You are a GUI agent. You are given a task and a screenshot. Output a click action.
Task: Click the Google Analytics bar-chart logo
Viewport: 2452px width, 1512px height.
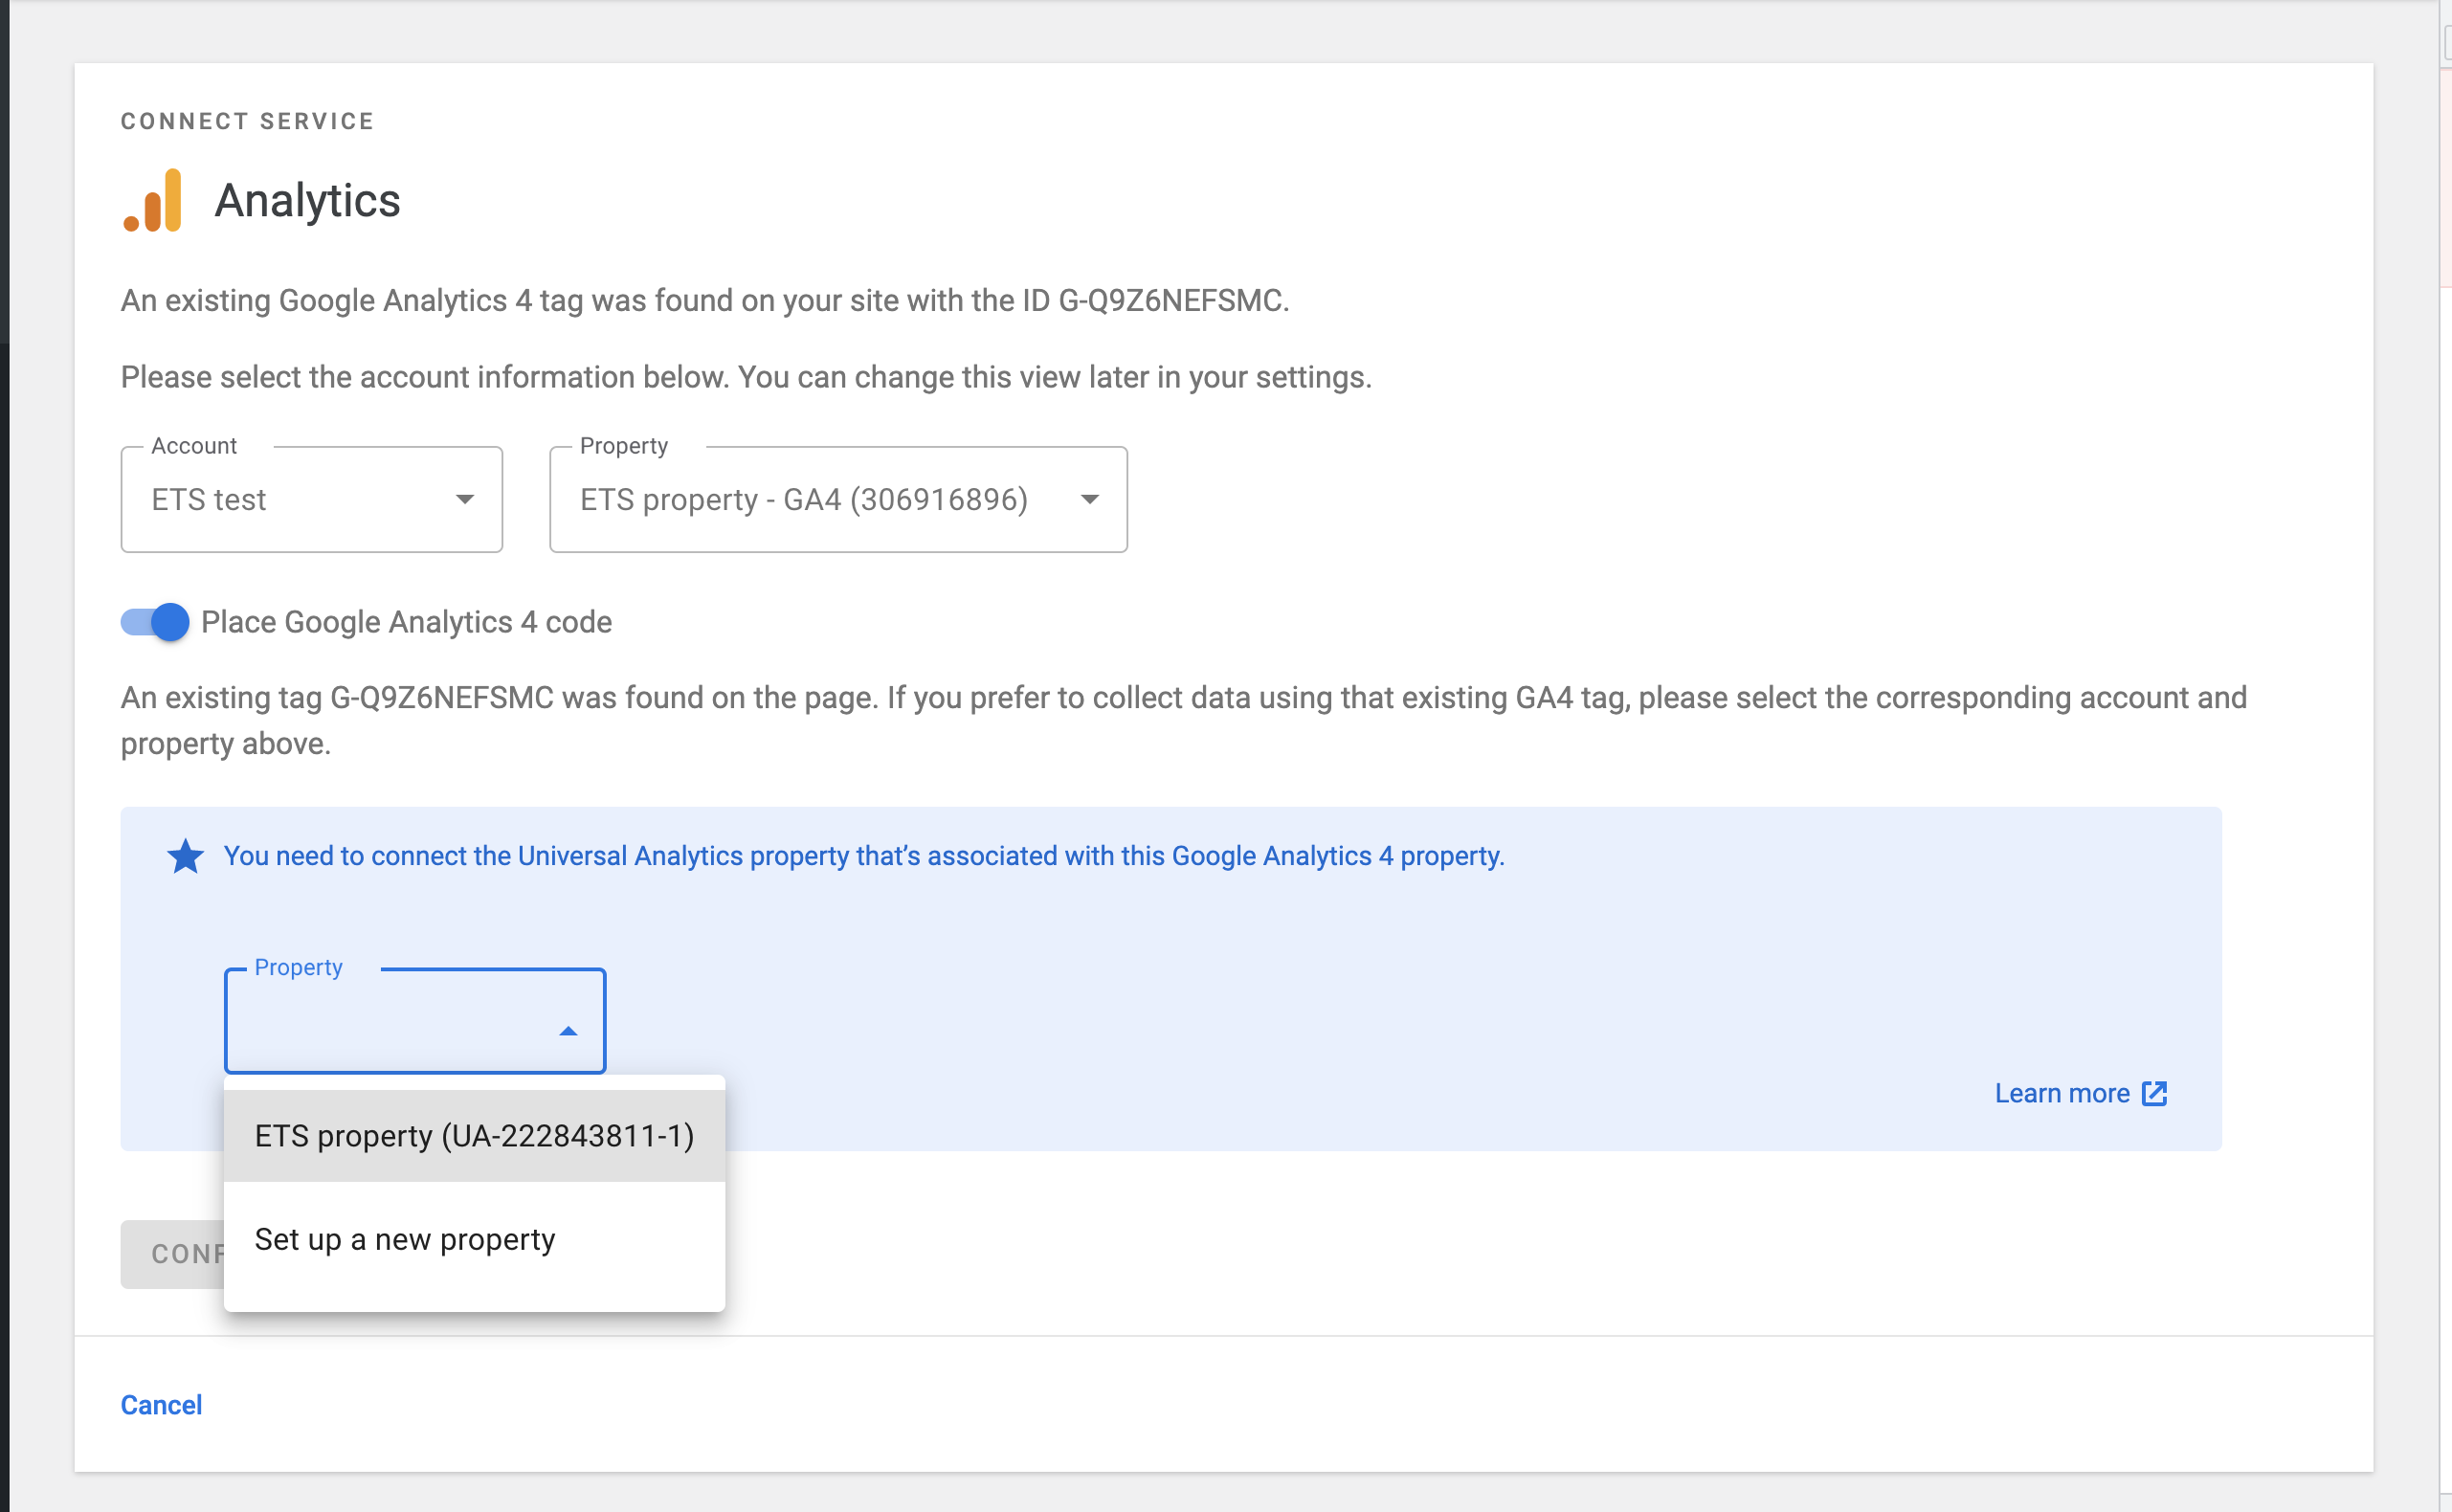click(x=153, y=201)
